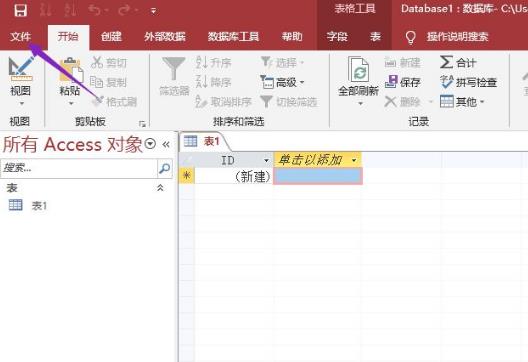Expand the 视图 dropdown arrow

[21, 103]
